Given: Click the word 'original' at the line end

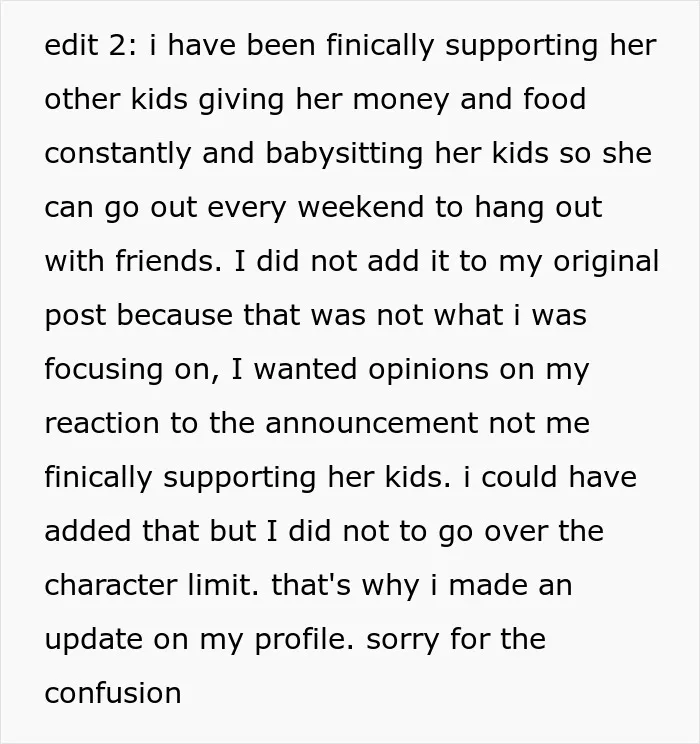Looking at the screenshot, I should click(x=606, y=263).
